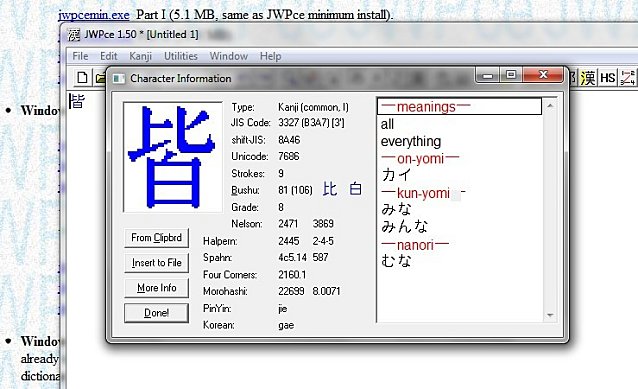This screenshot has height=389, width=638.
Task: Open the File menu
Action: point(80,56)
